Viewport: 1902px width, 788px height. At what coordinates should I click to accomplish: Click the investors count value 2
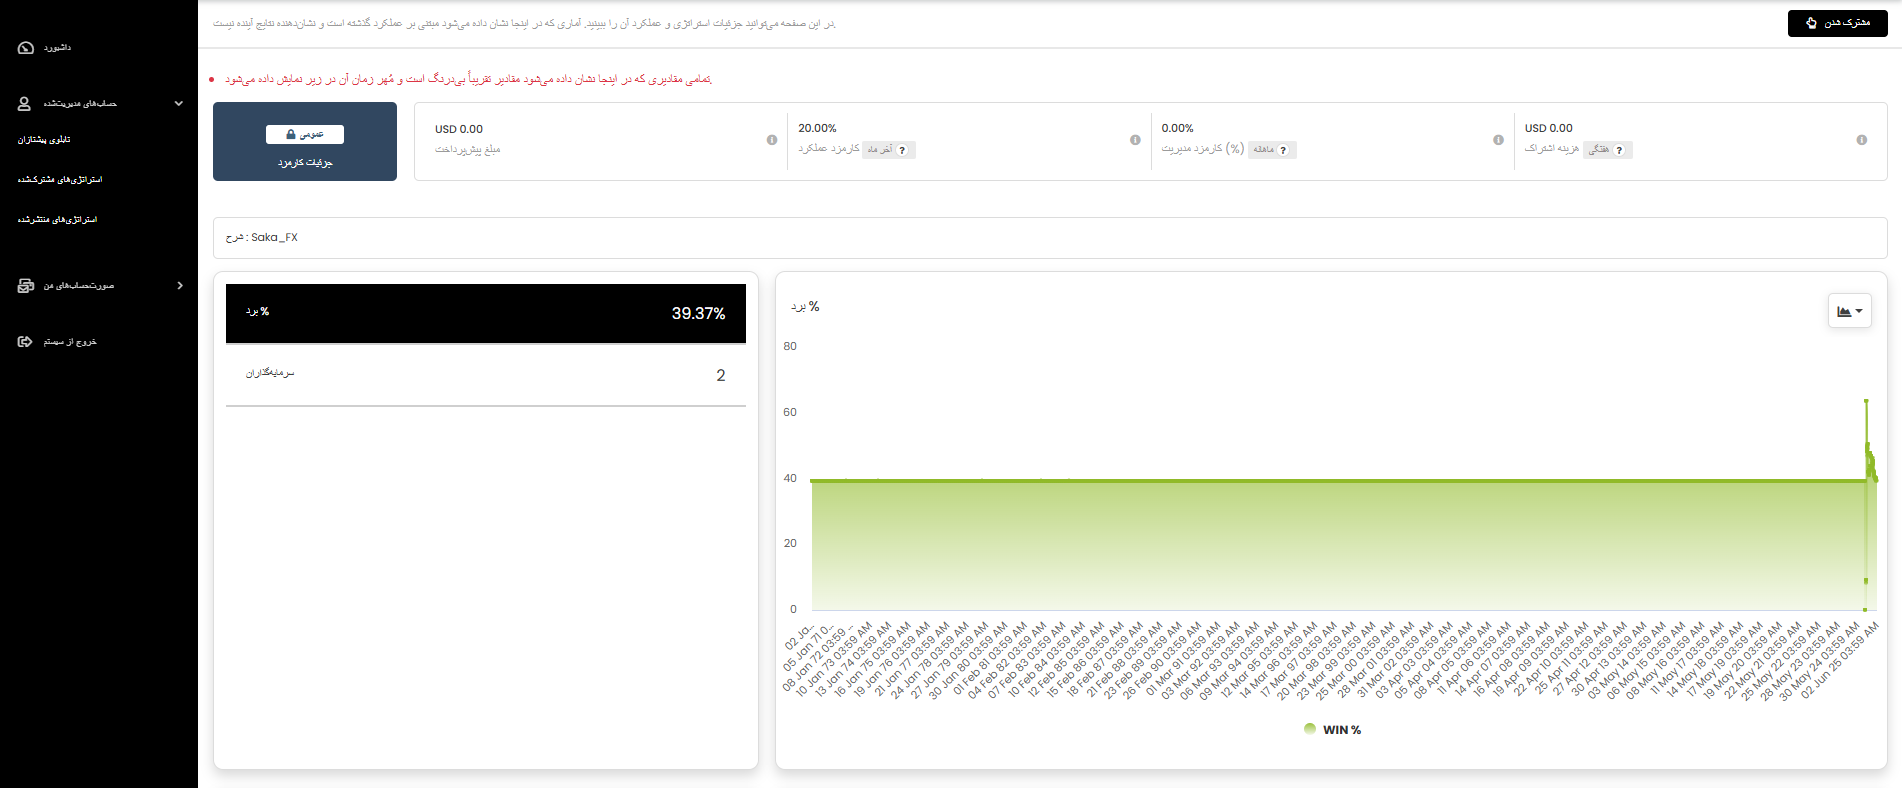(x=720, y=375)
